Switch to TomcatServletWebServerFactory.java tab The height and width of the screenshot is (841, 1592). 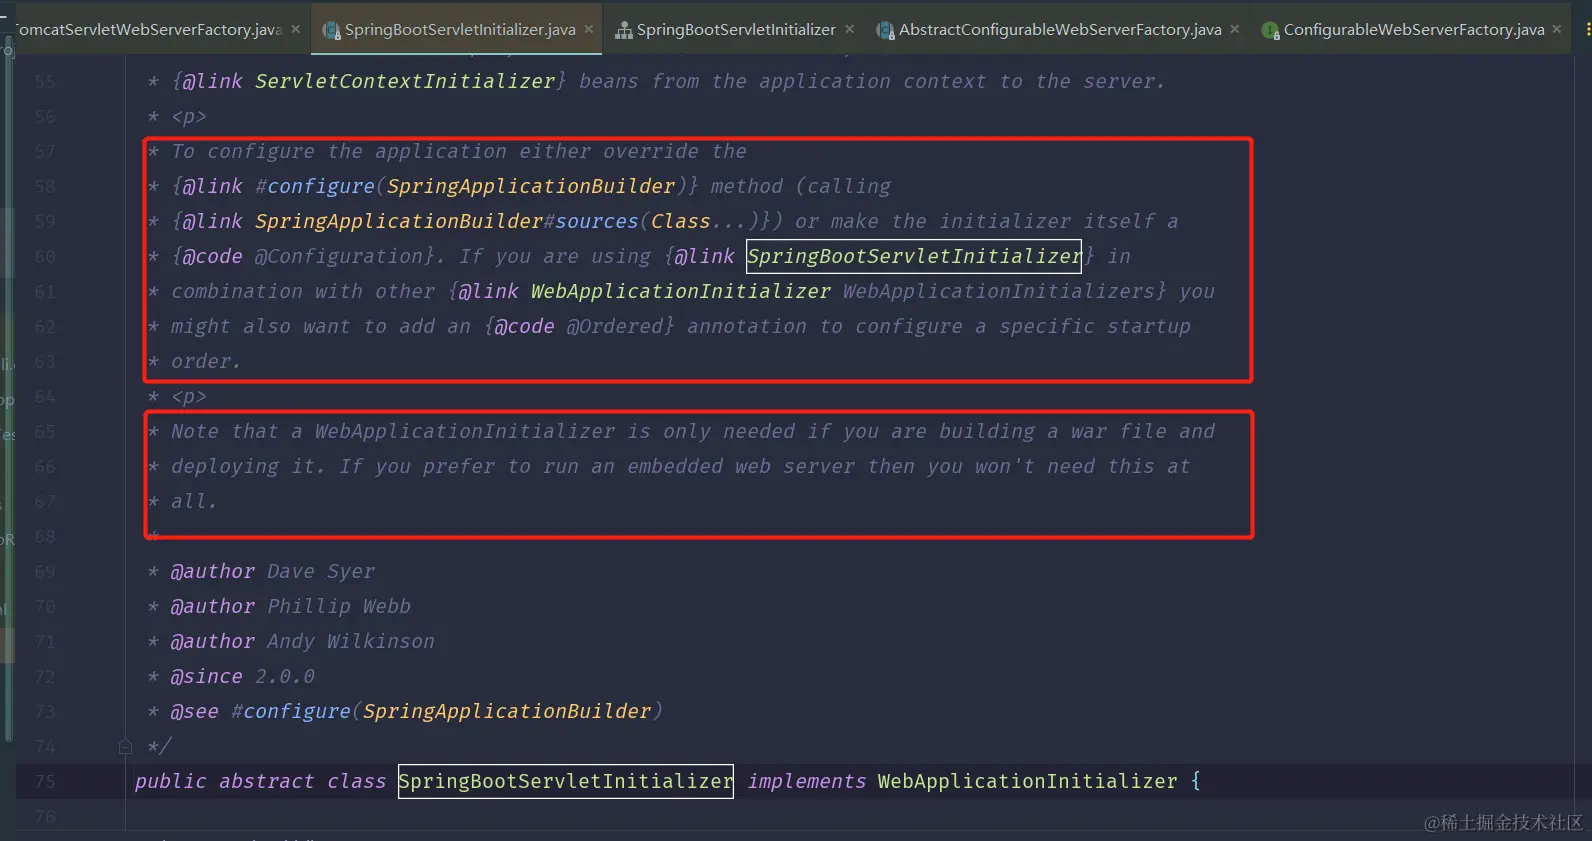click(148, 29)
